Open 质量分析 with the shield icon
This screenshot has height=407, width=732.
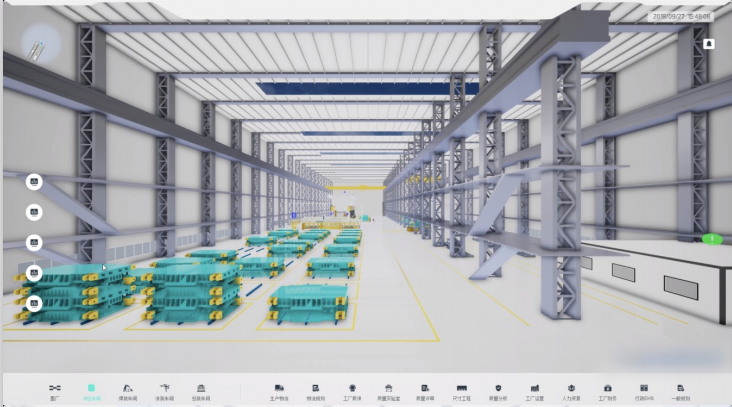click(x=498, y=390)
